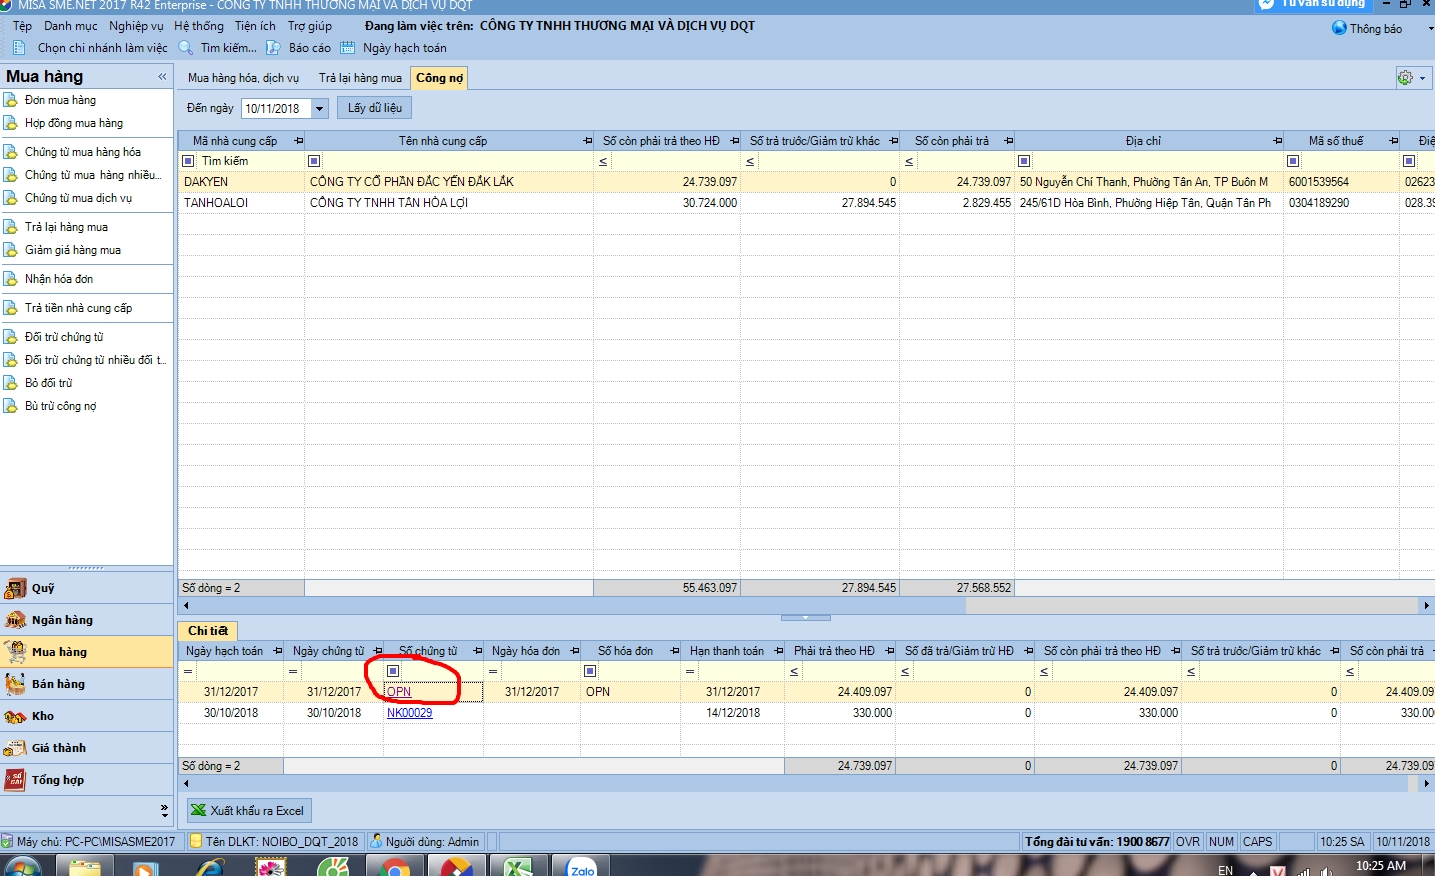Open Nhận hóa đơn
Viewport: 1435px width, 876px height.
58,279
